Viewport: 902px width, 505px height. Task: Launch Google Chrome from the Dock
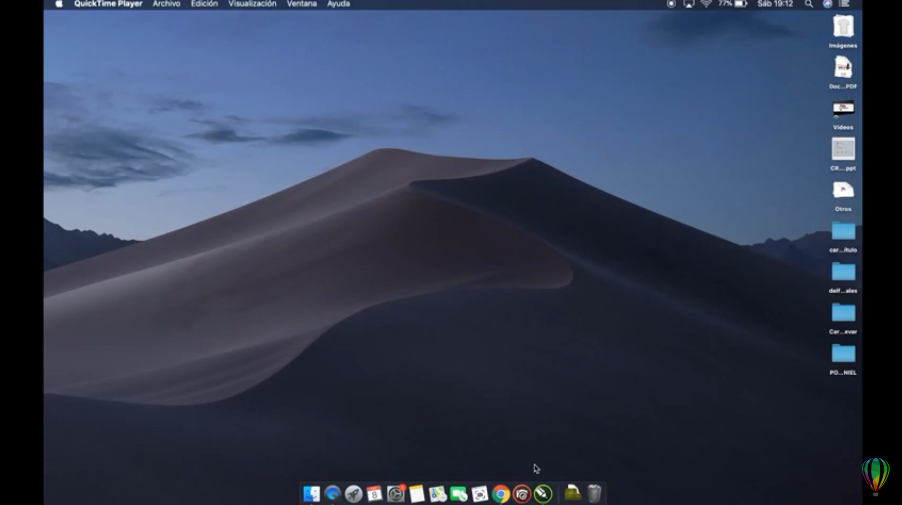(x=500, y=494)
